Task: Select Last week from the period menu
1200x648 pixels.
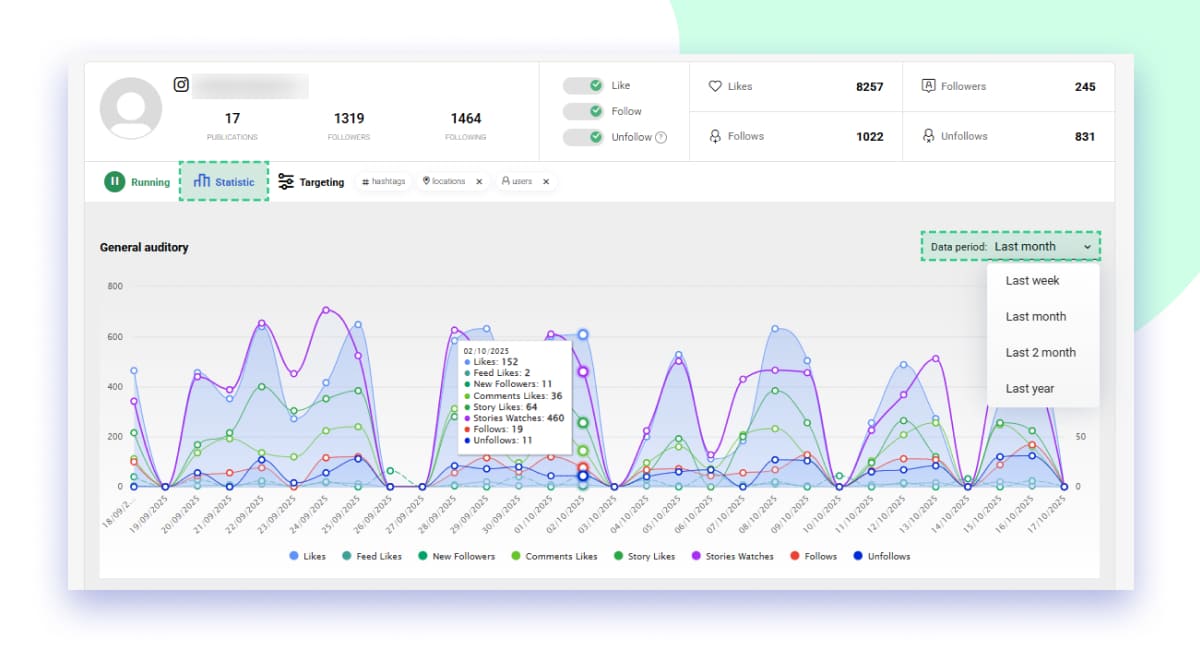Action: click(1032, 281)
